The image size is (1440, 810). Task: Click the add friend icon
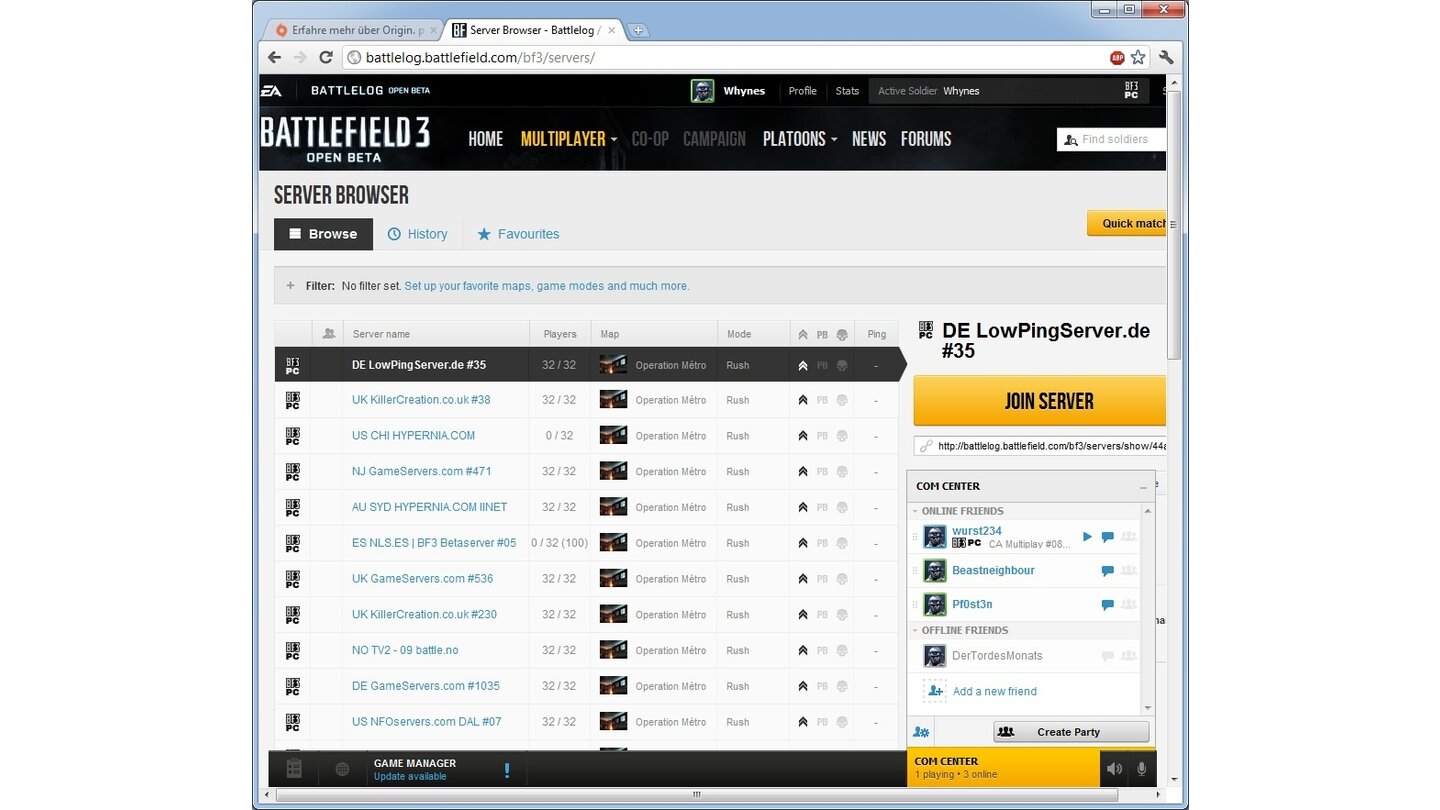935,691
